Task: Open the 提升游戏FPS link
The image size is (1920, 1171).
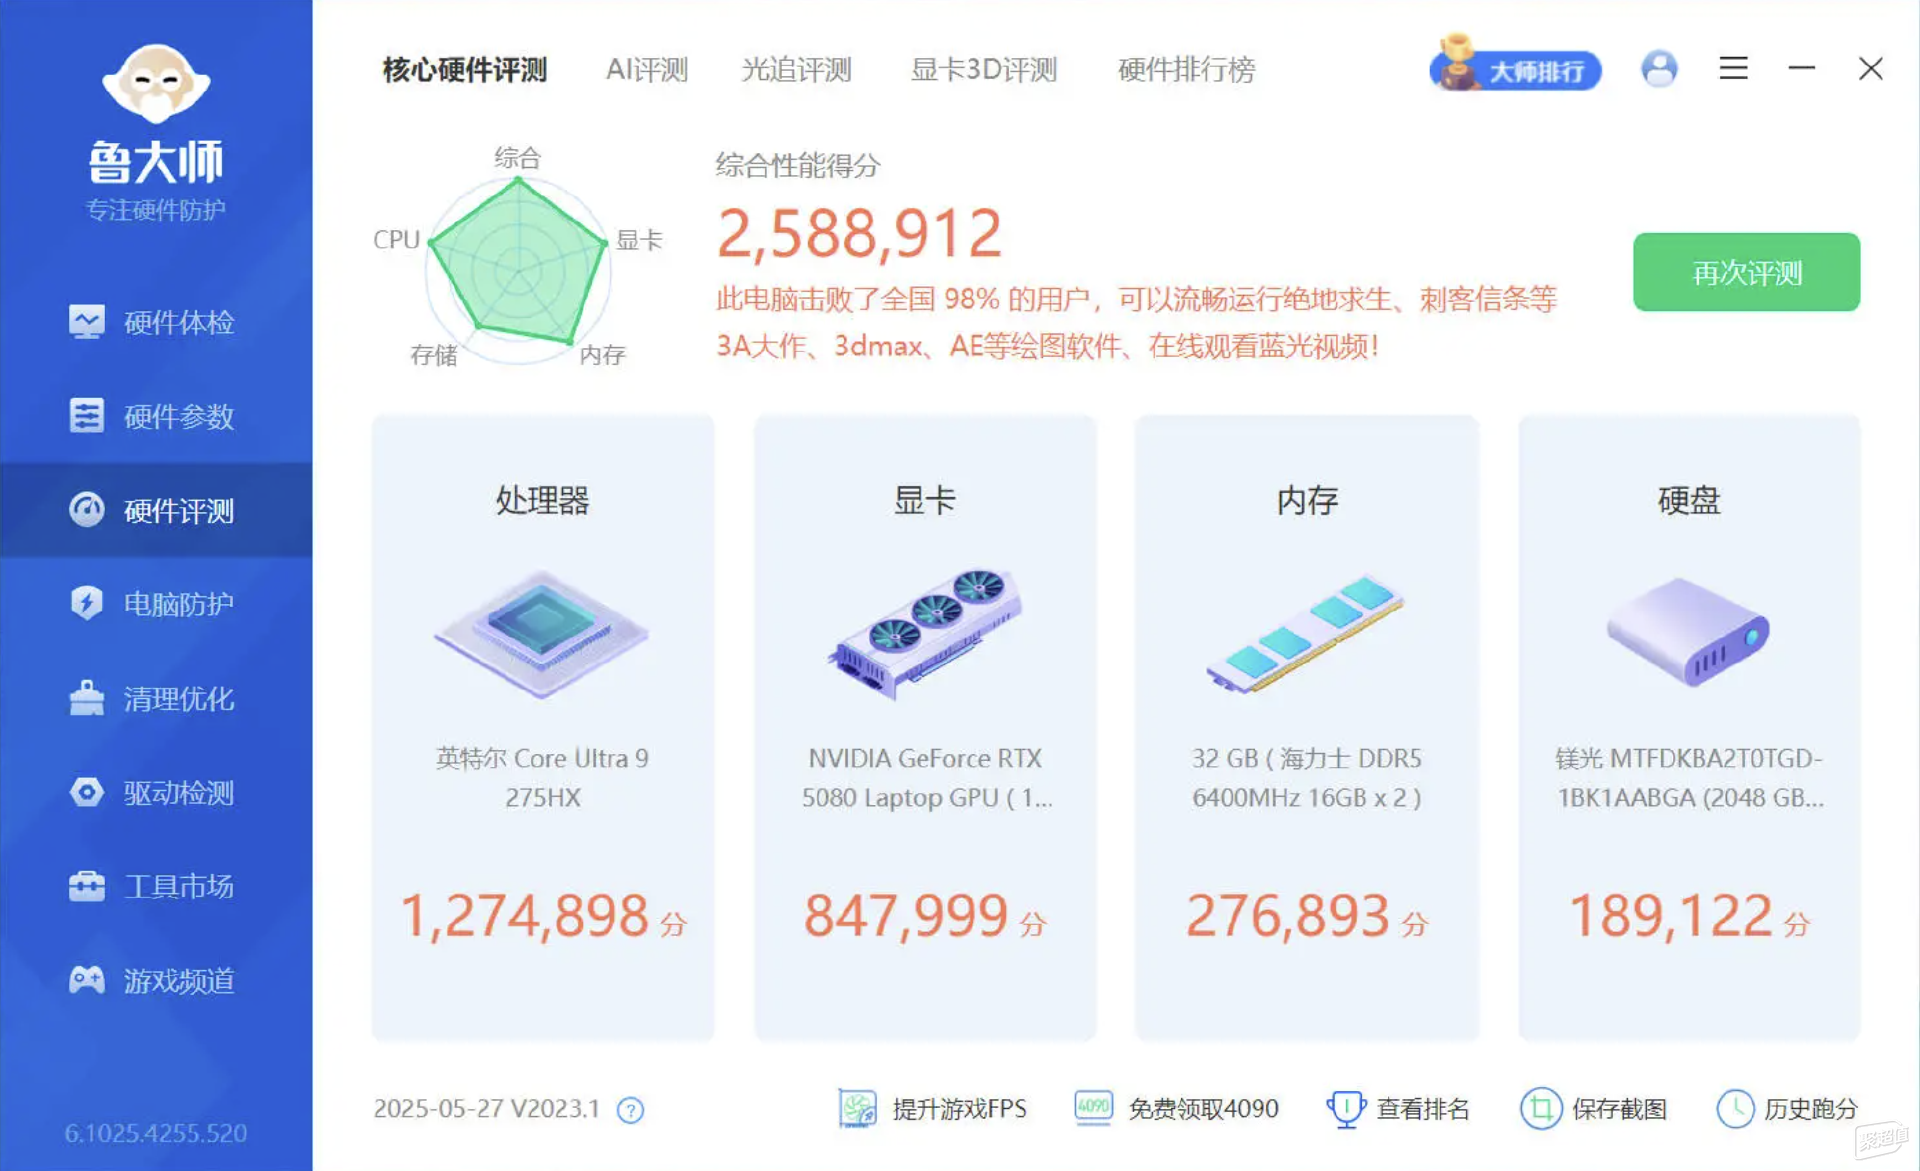Action: pos(959,1109)
